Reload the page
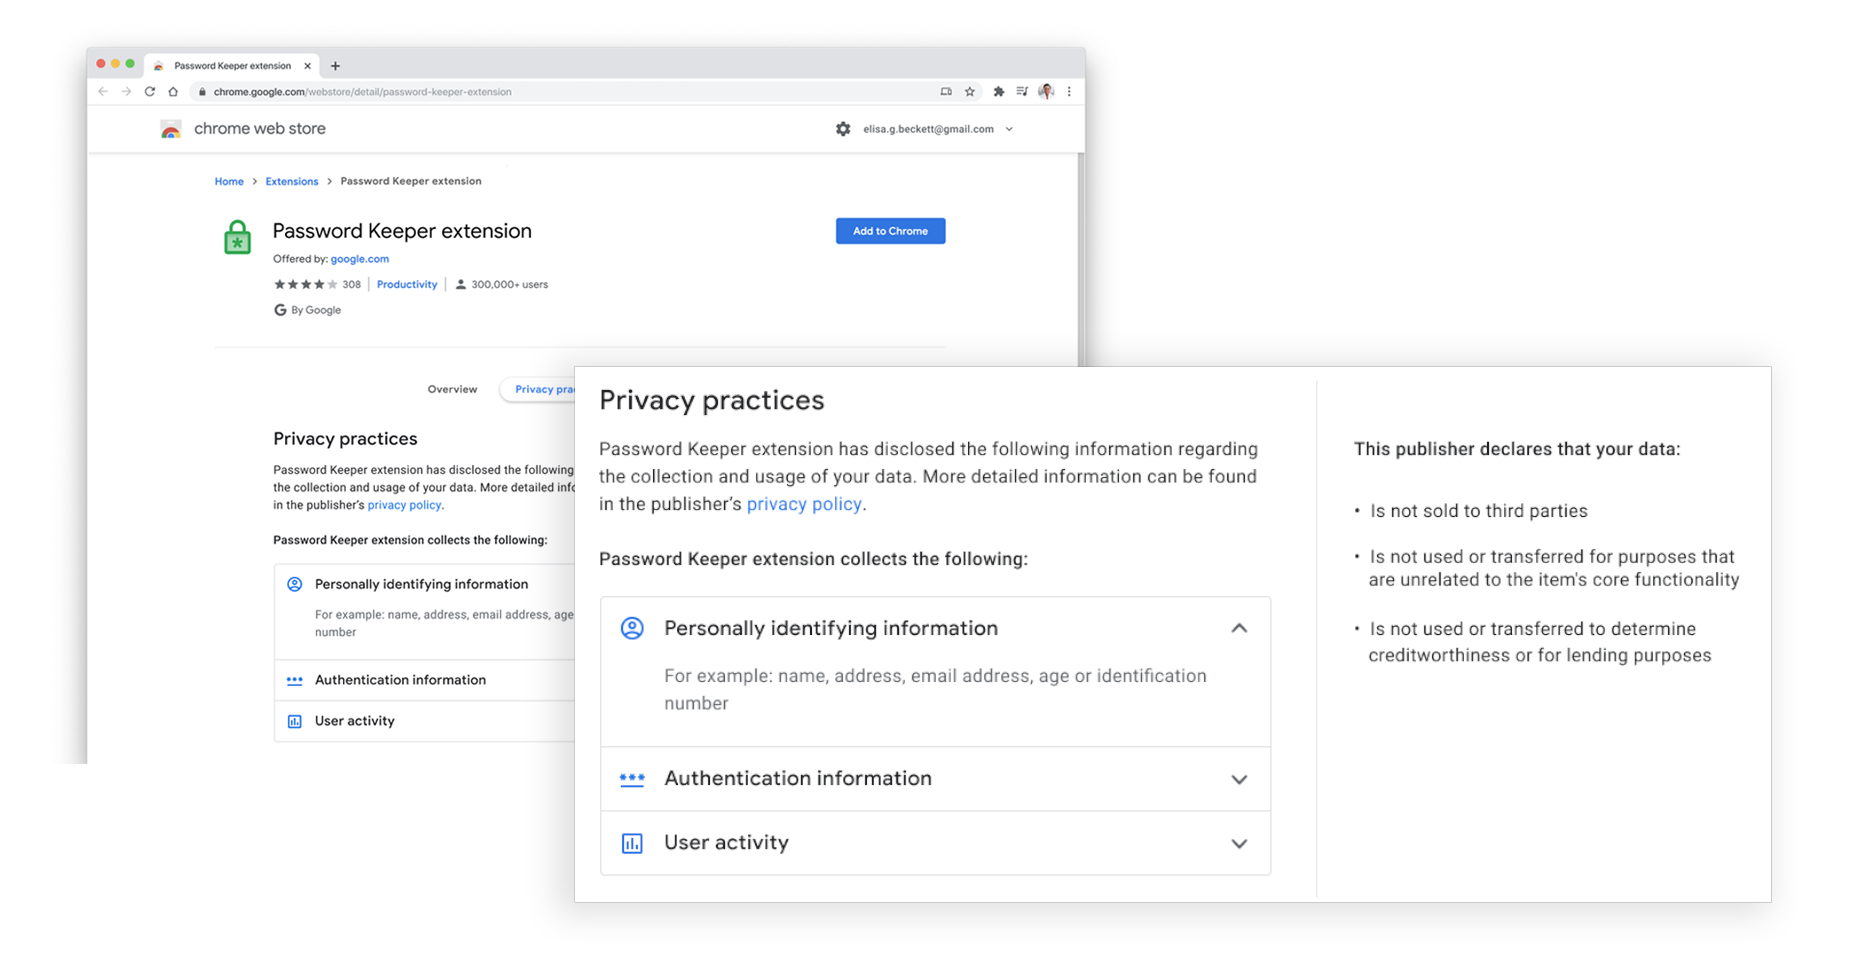This screenshot has height=978, width=1868. [150, 92]
